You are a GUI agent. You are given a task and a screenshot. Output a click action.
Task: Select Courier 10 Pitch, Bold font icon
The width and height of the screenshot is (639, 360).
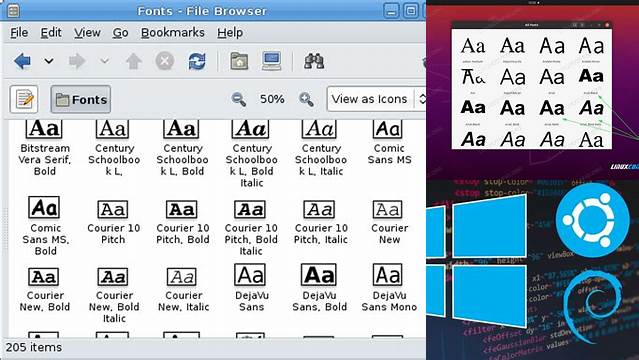click(181, 210)
